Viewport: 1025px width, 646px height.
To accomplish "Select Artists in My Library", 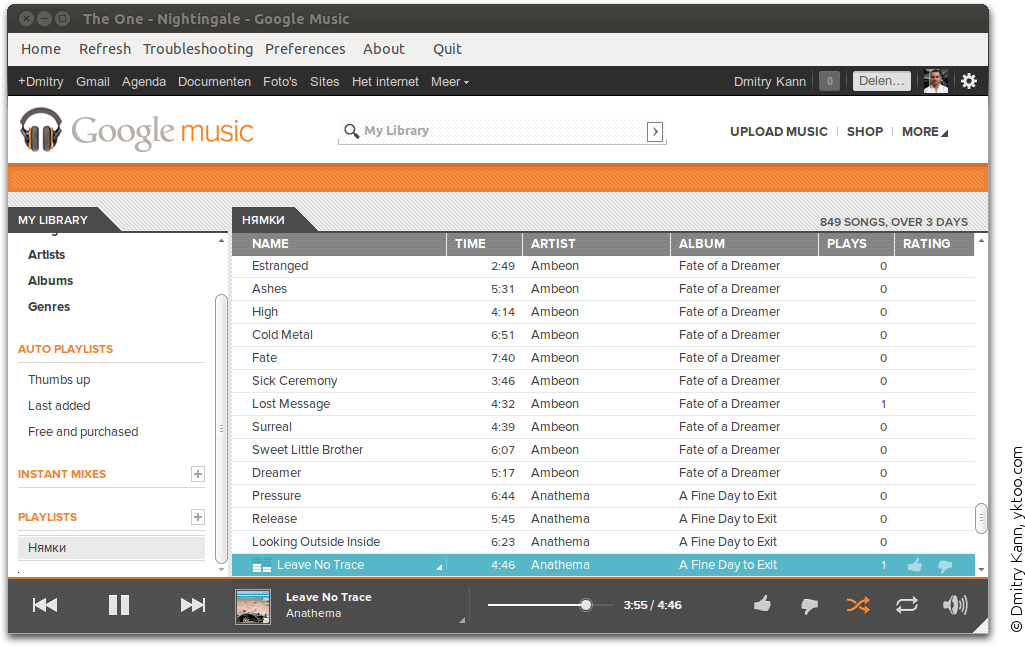I will coord(46,255).
